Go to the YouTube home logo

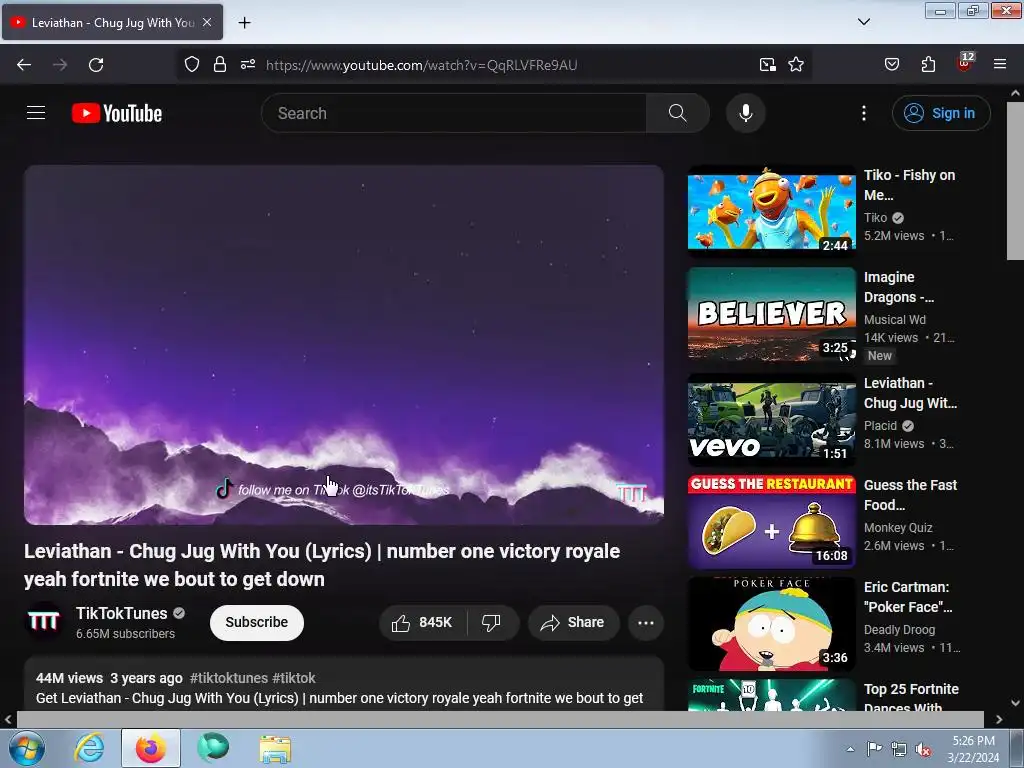[x=117, y=113]
